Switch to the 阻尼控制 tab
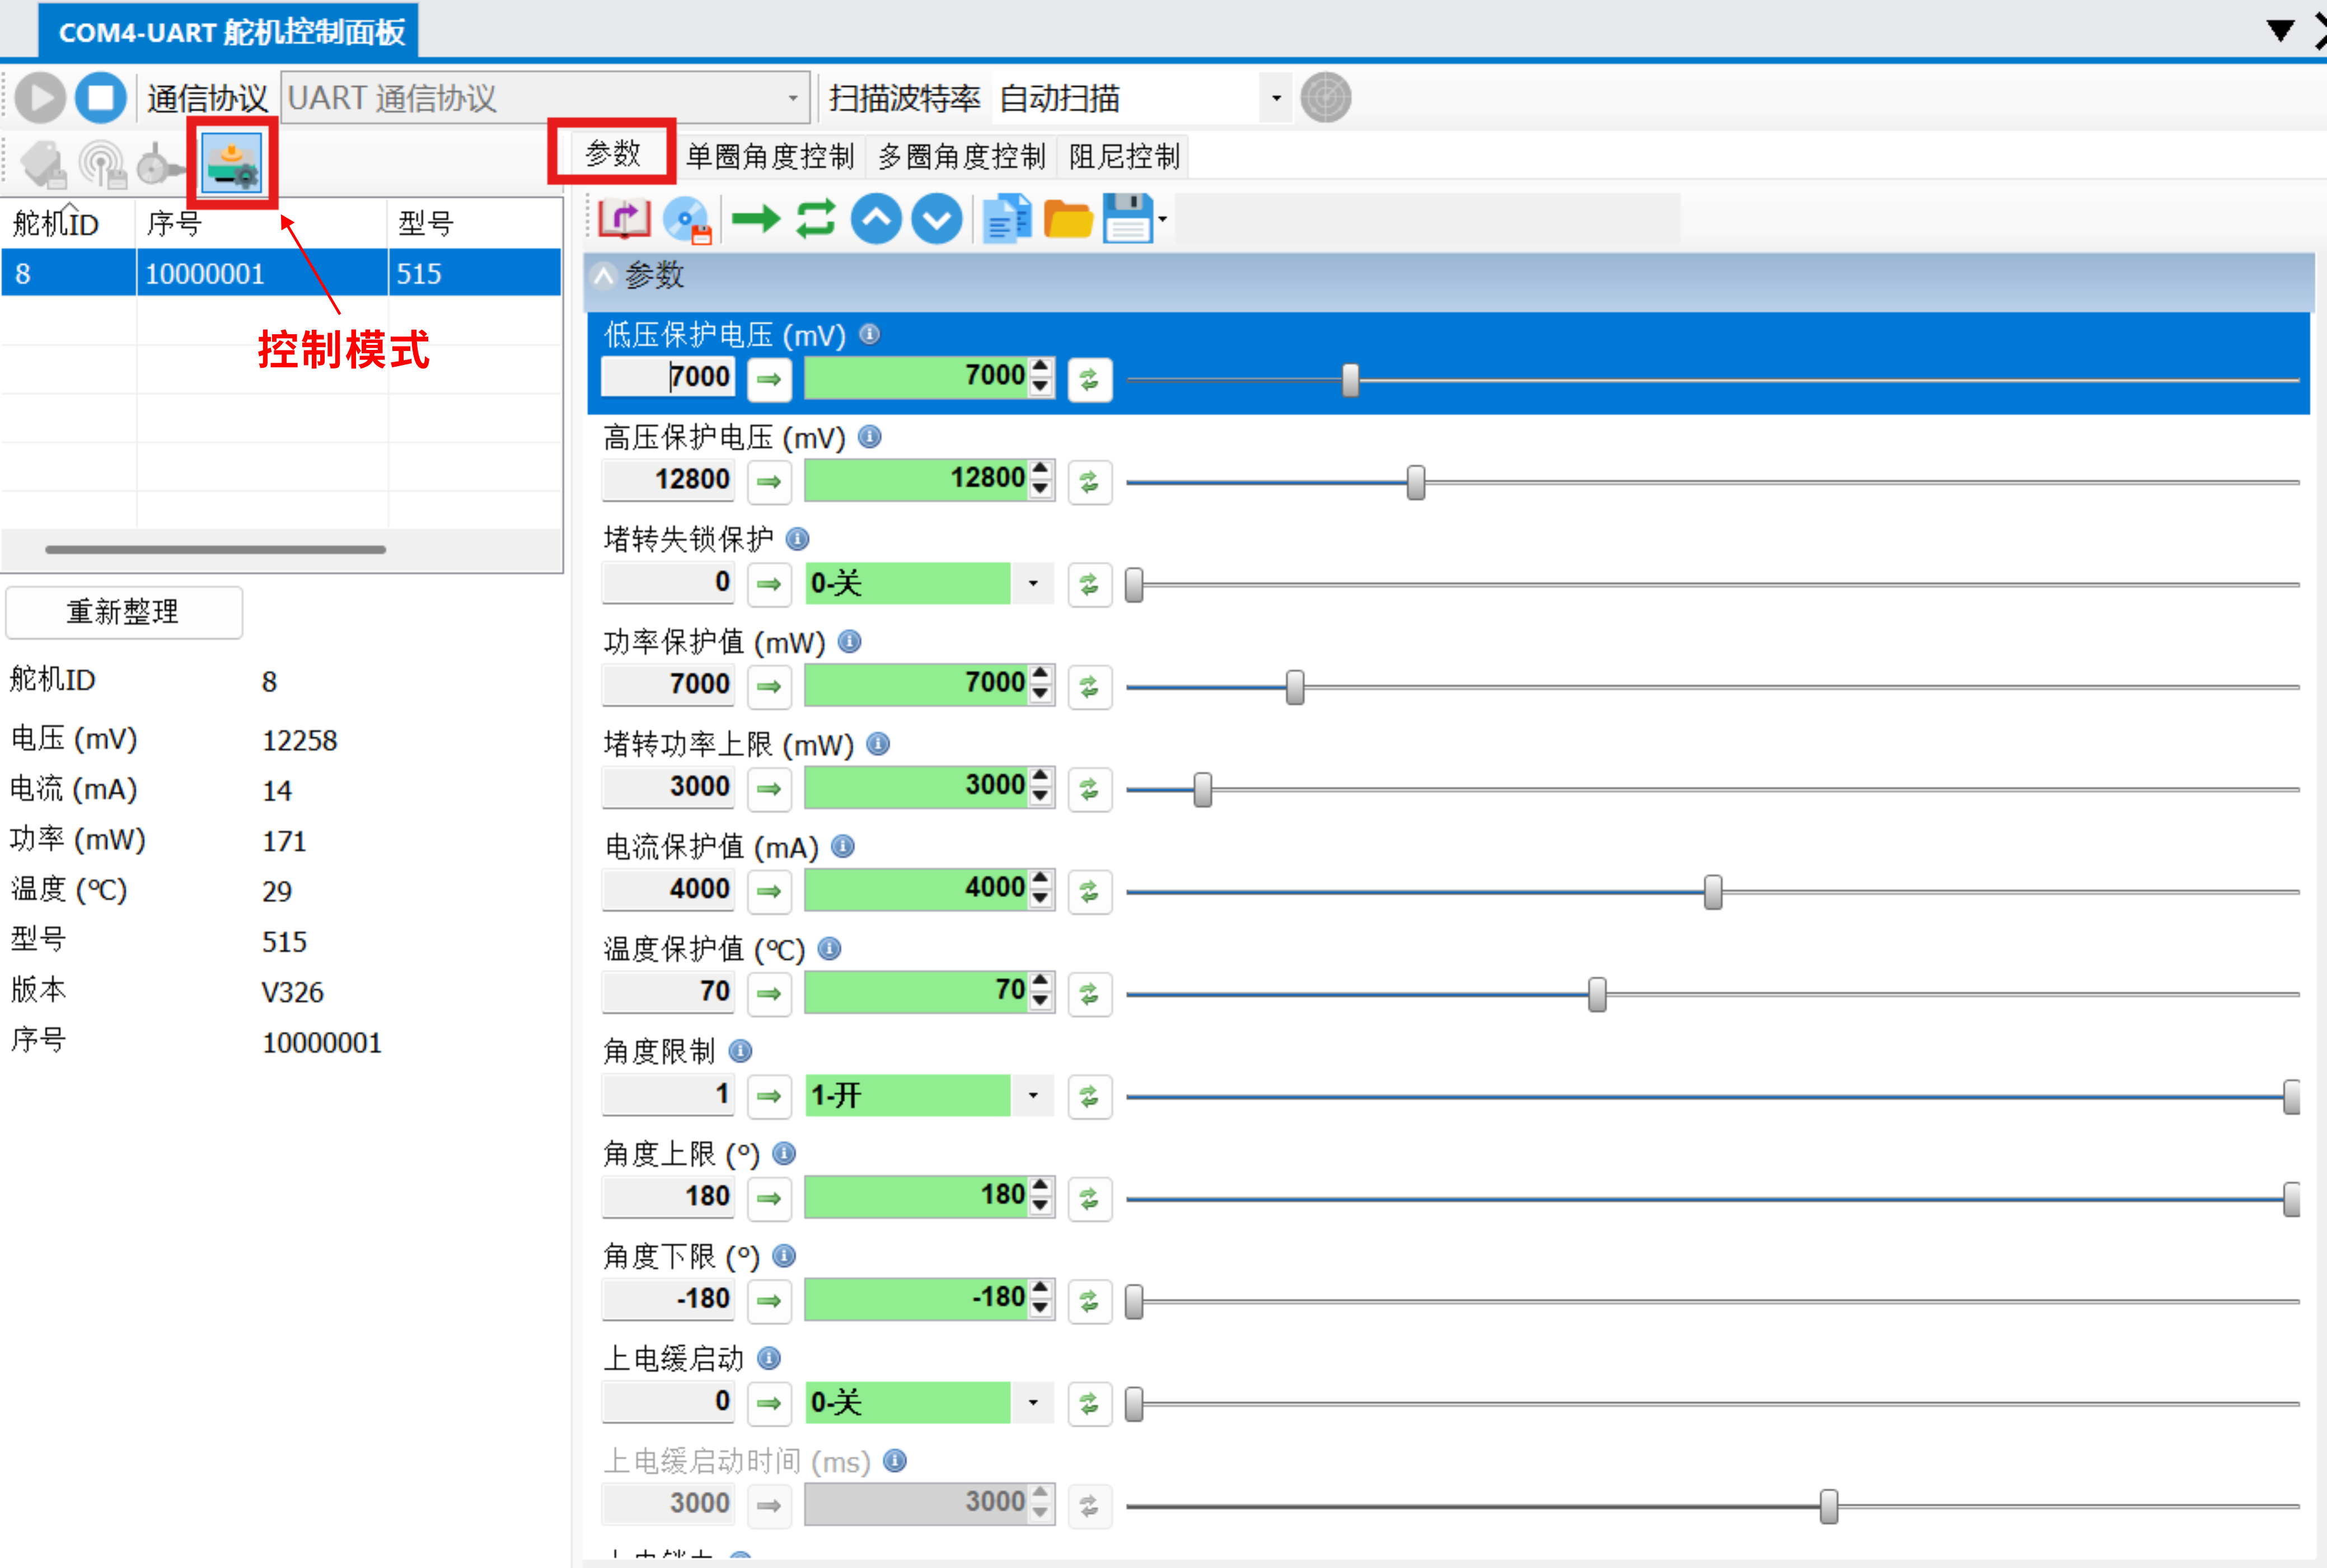2327x1568 pixels. tap(1123, 156)
